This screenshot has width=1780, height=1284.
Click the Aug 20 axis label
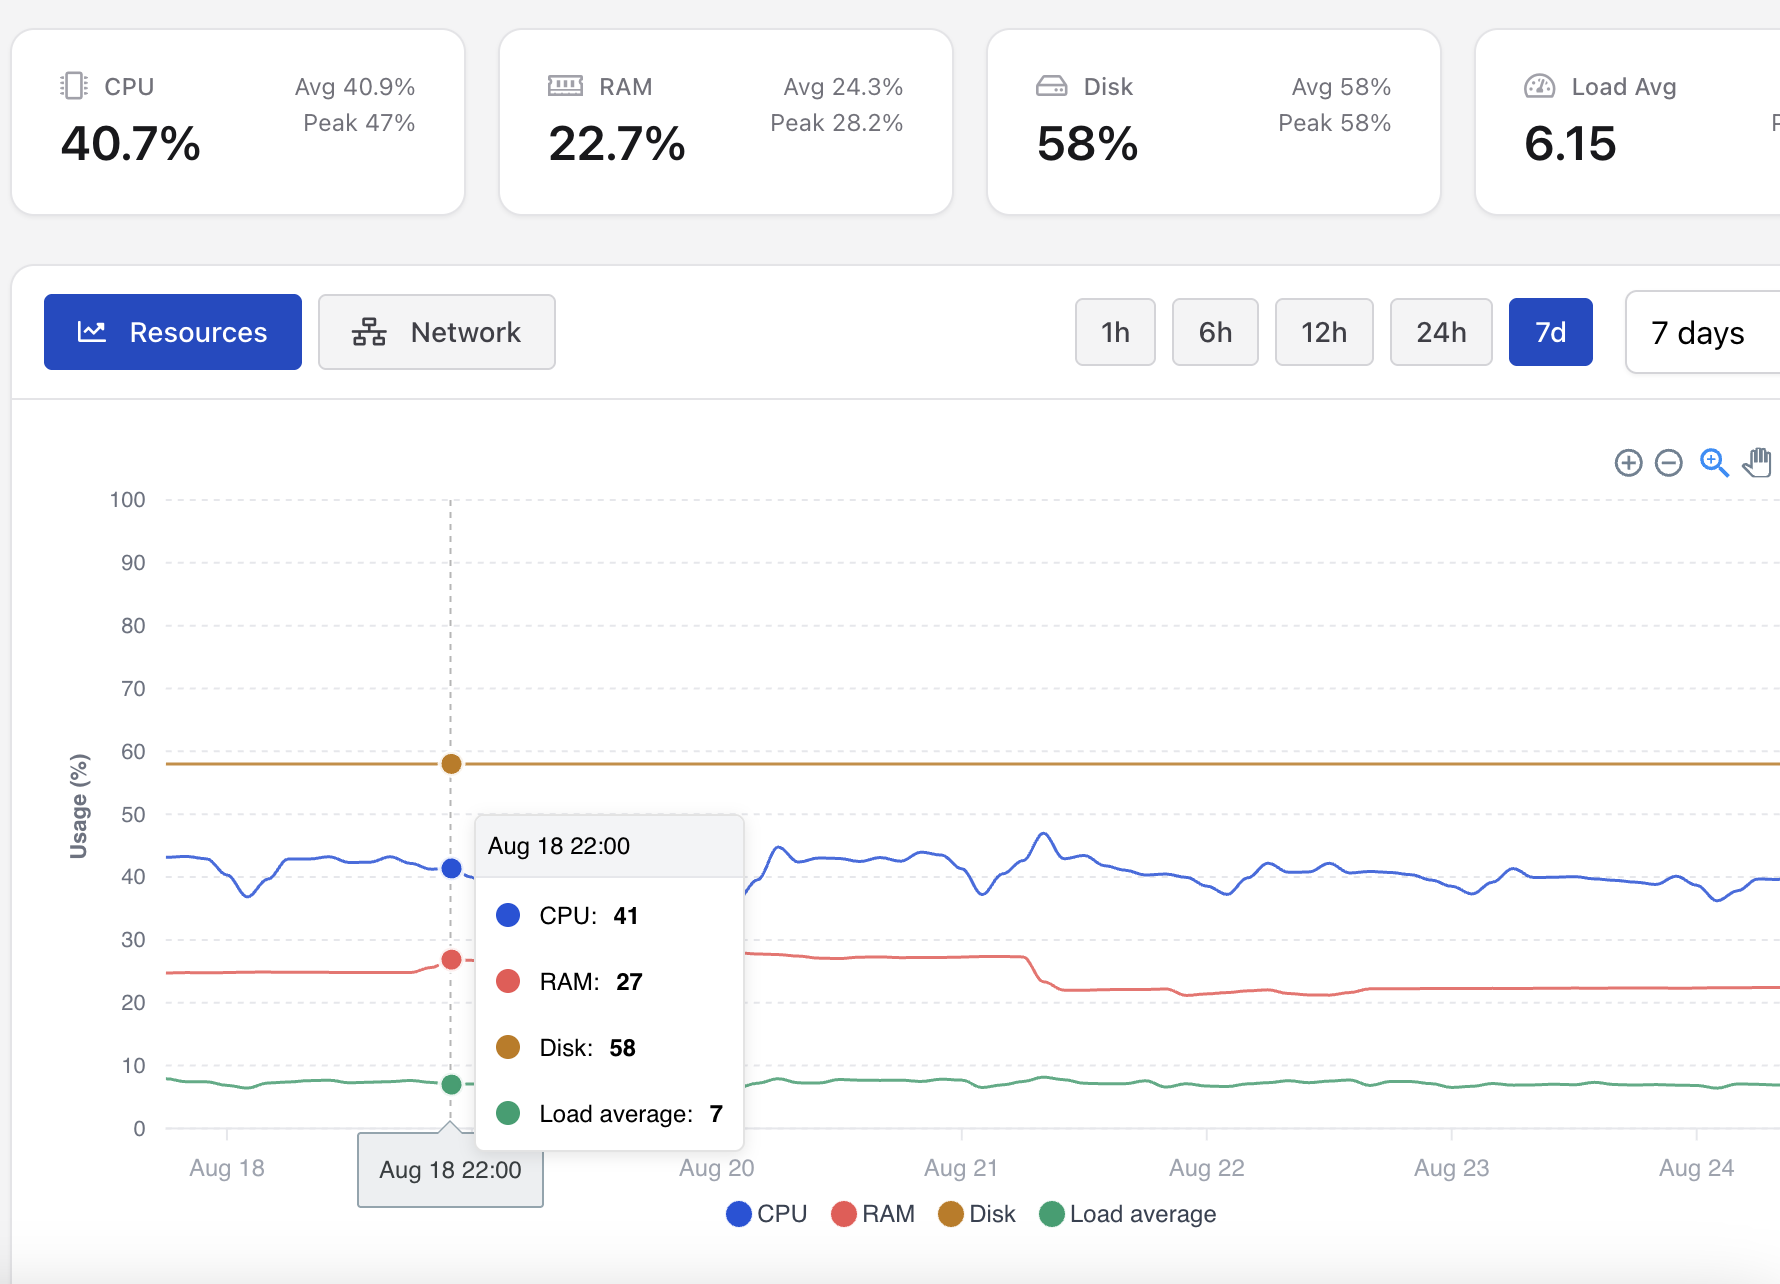(x=717, y=1168)
